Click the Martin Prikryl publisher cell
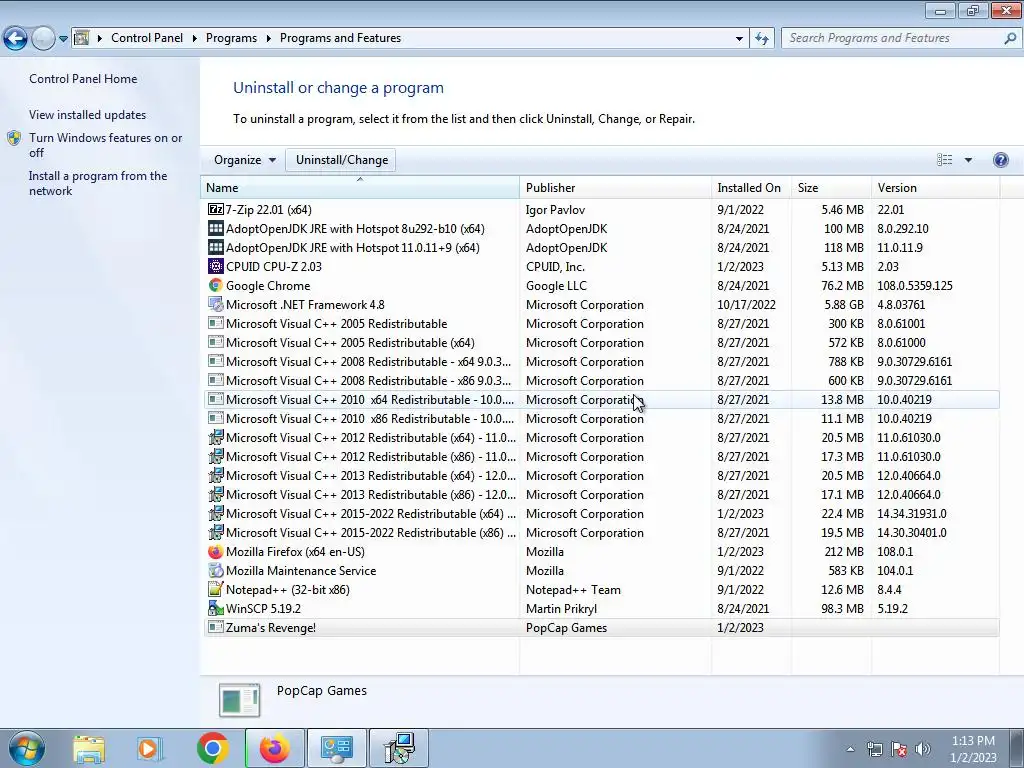 (561, 609)
